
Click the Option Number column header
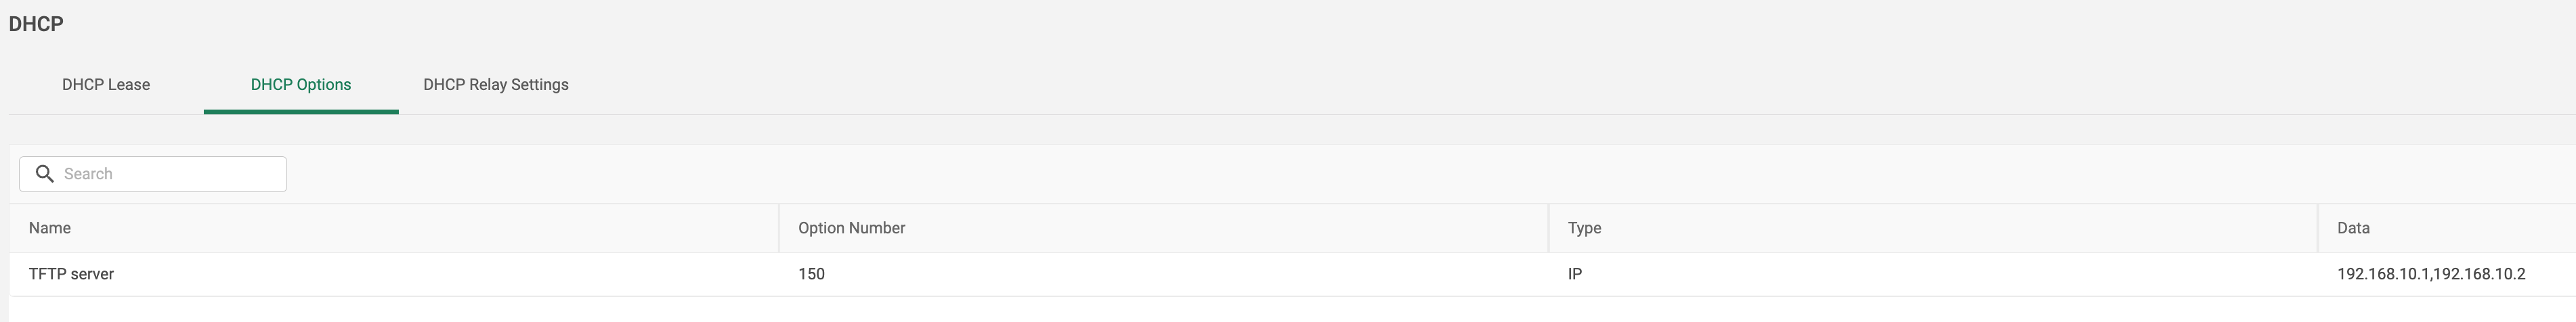tap(851, 228)
